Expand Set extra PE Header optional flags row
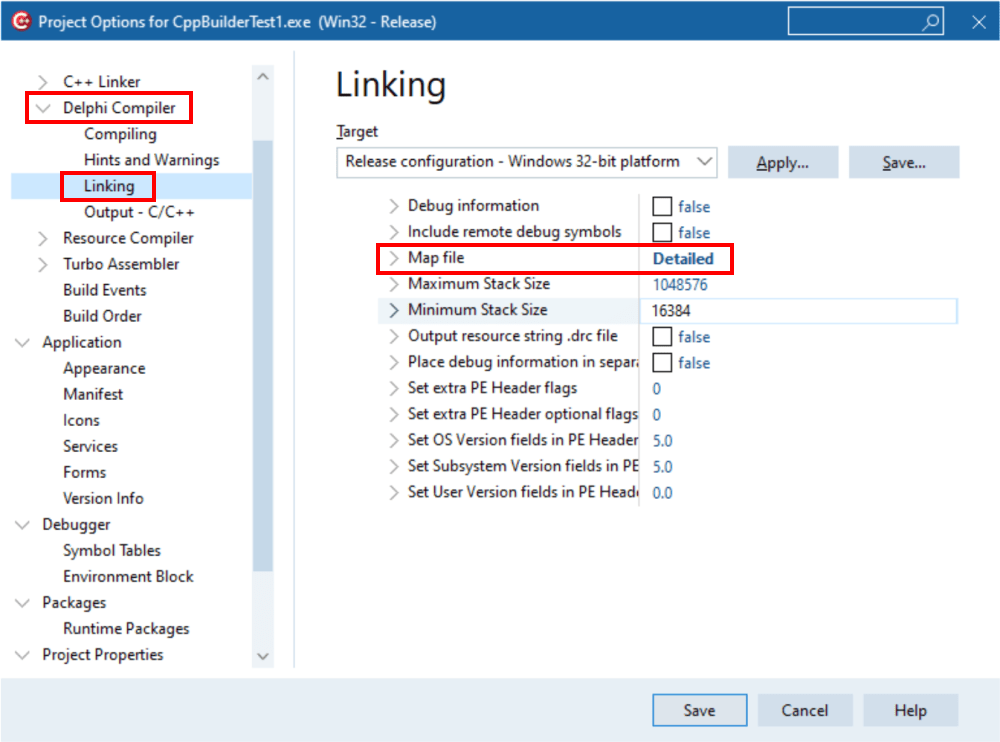This screenshot has height=742, width=1000. [x=394, y=414]
